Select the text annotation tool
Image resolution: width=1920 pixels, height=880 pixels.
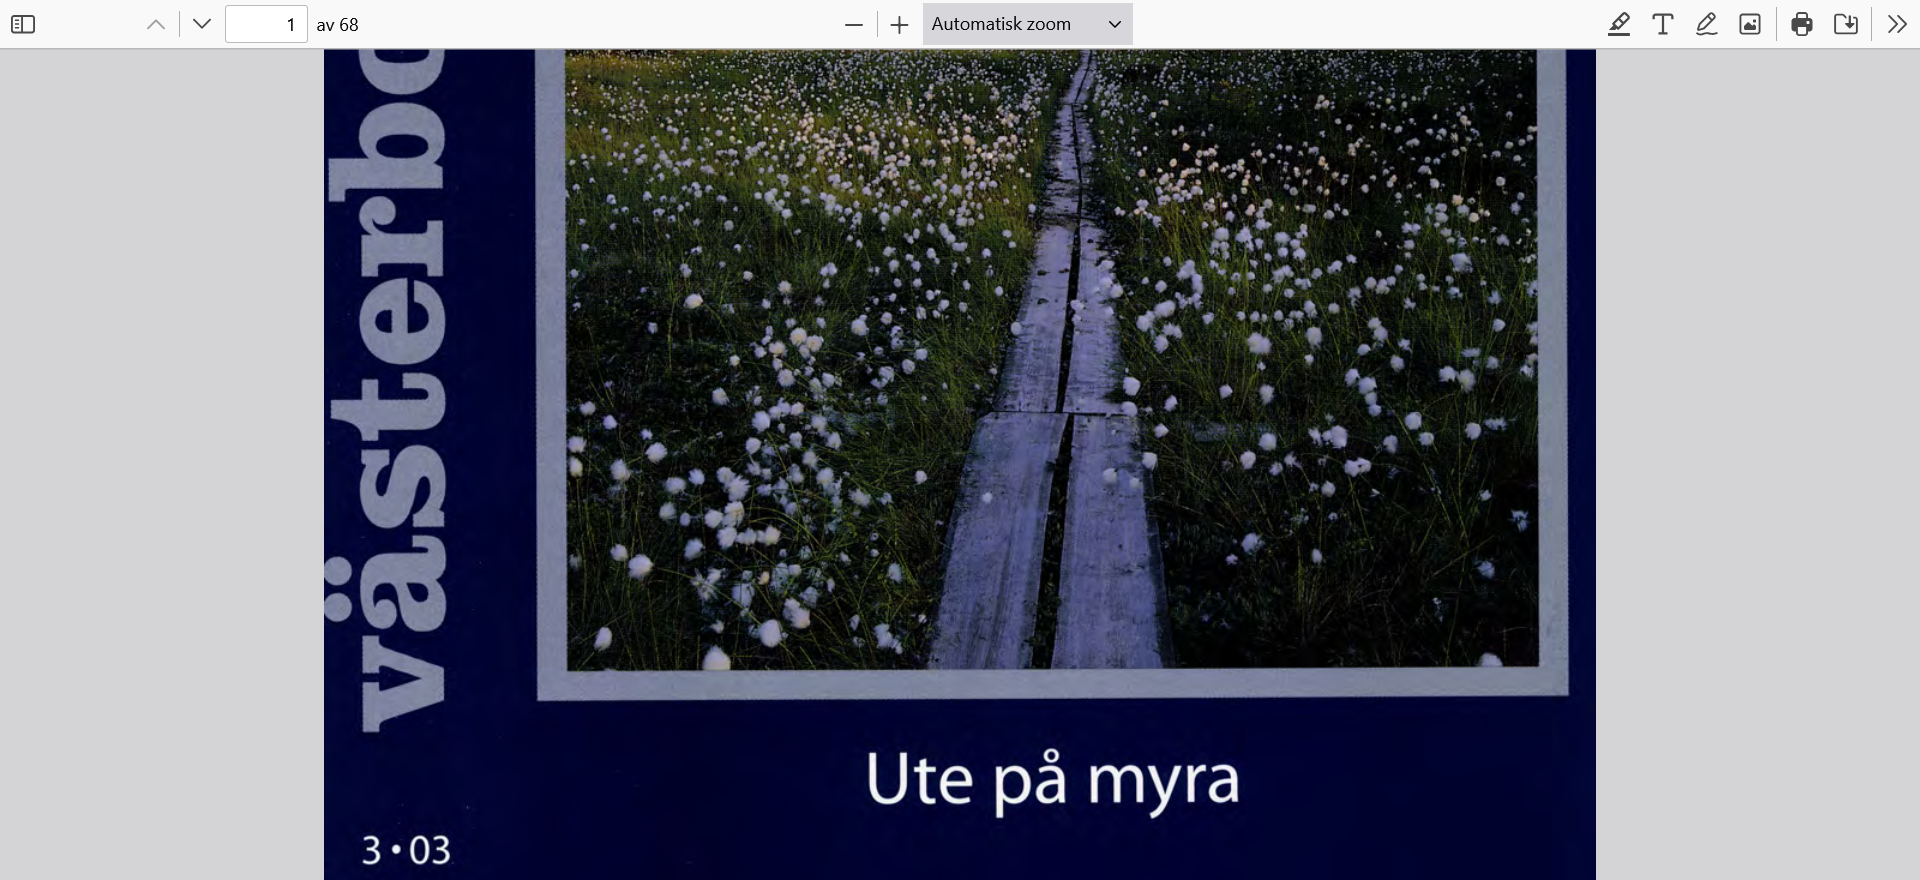click(1663, 24)
